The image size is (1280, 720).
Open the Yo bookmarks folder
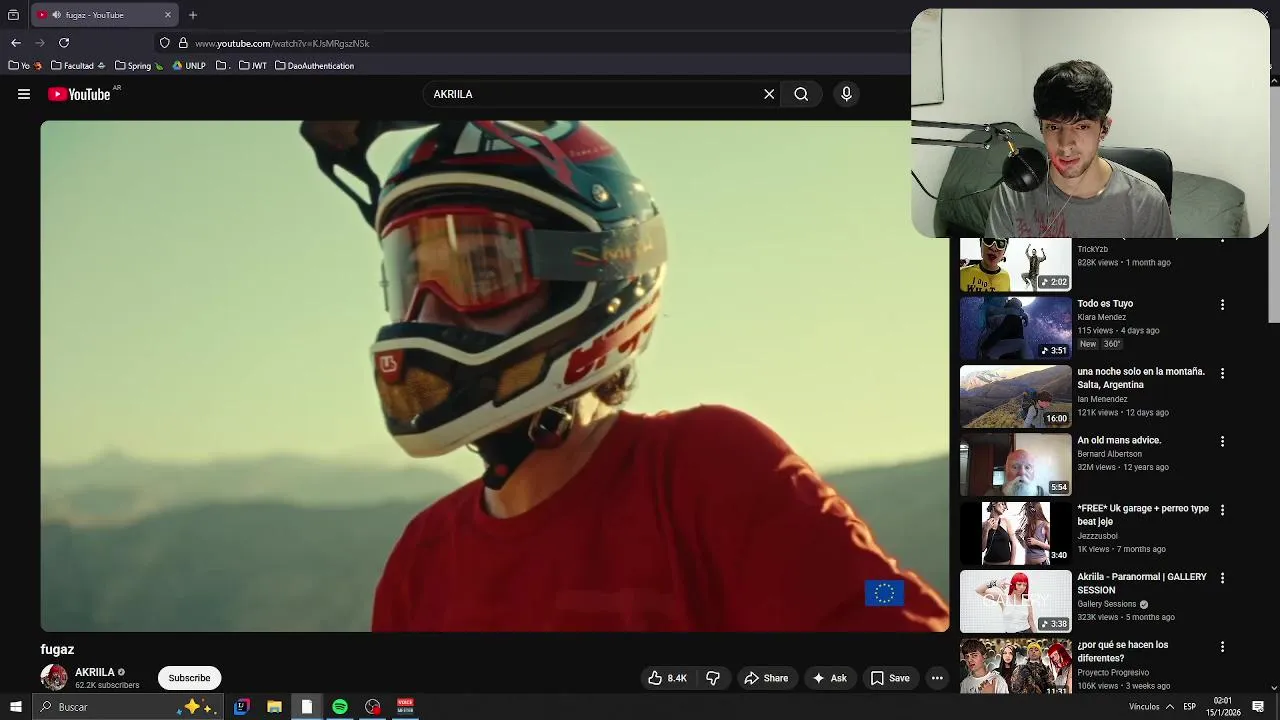click(26, 66)
